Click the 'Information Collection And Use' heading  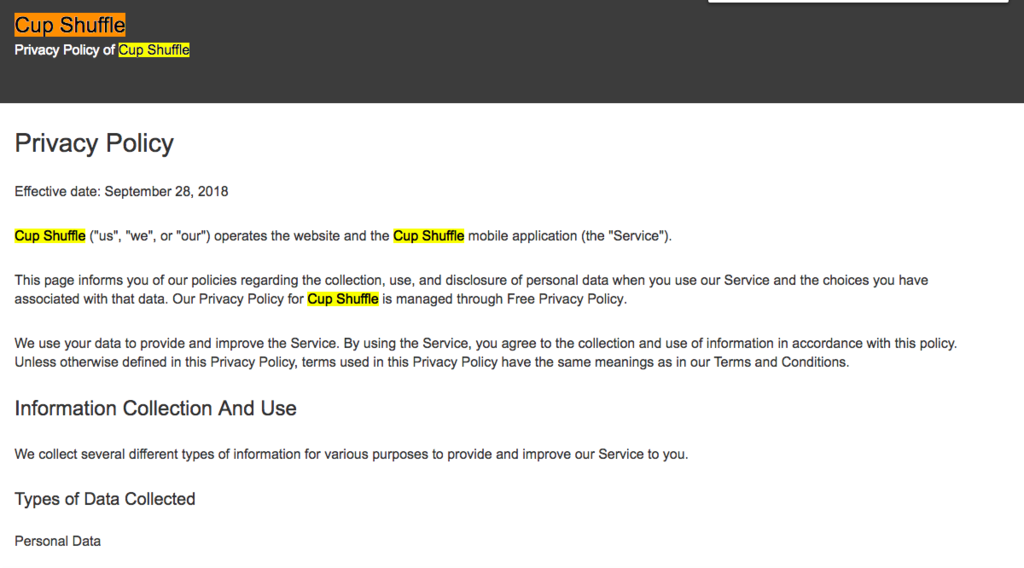coord(155,408)
